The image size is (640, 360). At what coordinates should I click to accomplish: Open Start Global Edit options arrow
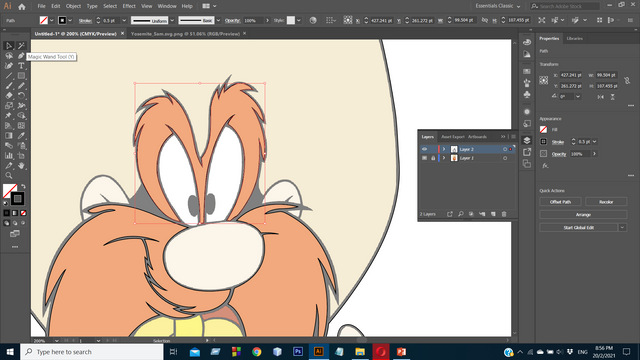click(x=622, y=228)
